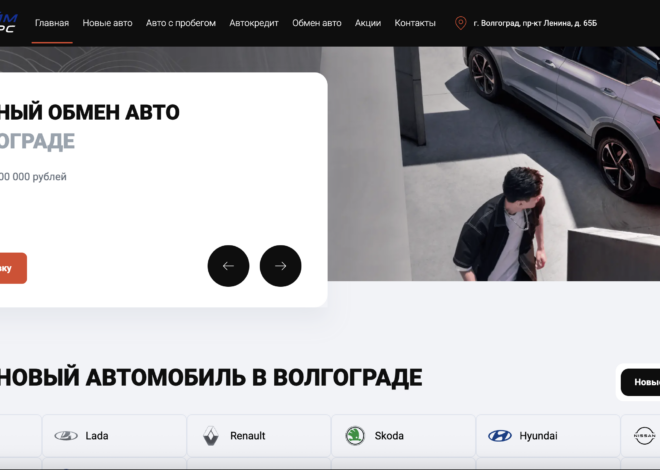Click the green Skoda logo icon
Viewport: 660px width, 470px height.
click(355, 435)
